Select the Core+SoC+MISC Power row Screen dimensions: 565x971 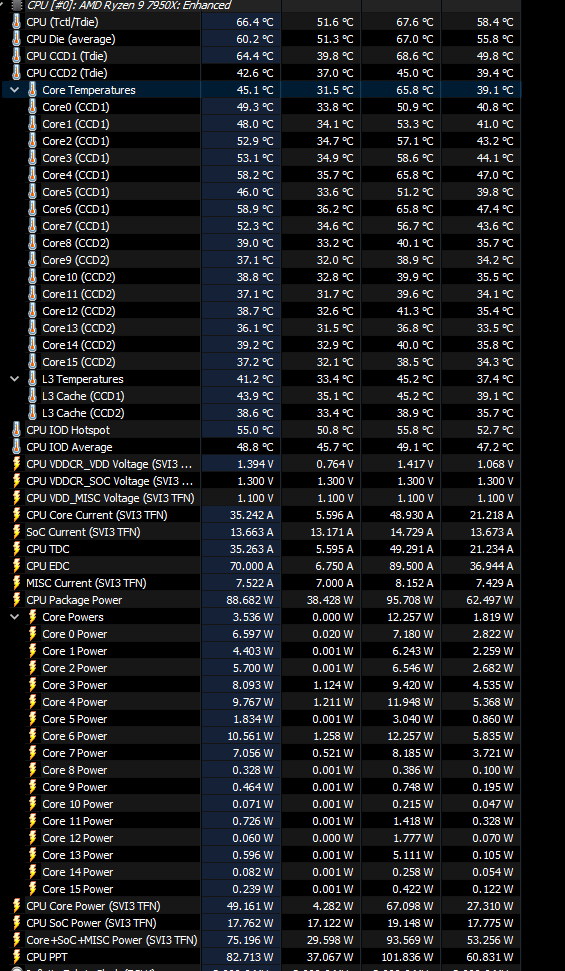(x=260, y=940)
